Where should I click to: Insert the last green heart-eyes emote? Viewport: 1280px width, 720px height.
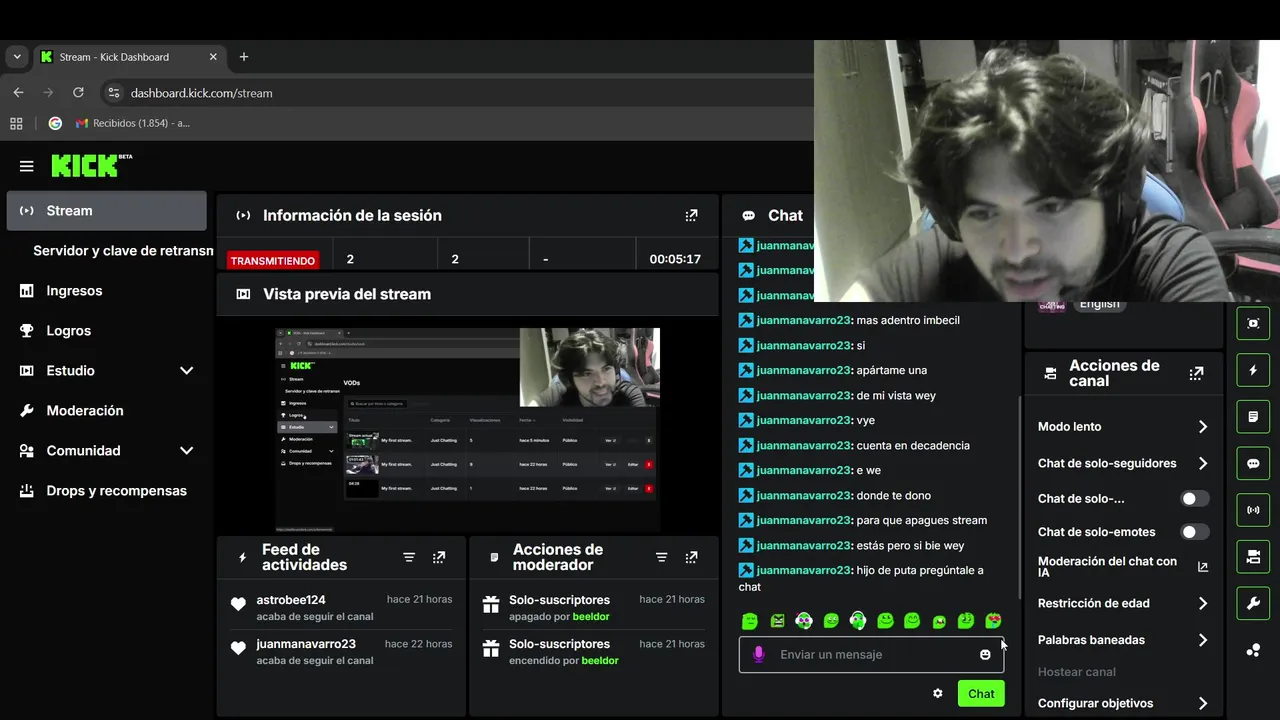click(x=993, y=621)
